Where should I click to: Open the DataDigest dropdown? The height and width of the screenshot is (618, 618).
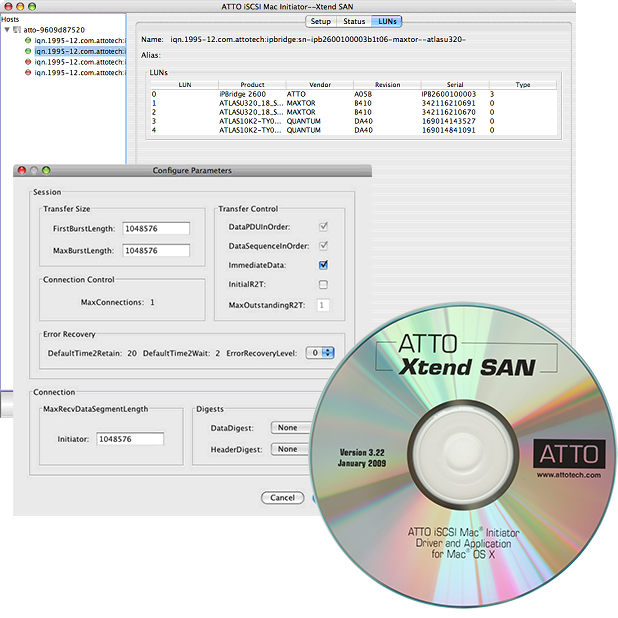point(290,428)
